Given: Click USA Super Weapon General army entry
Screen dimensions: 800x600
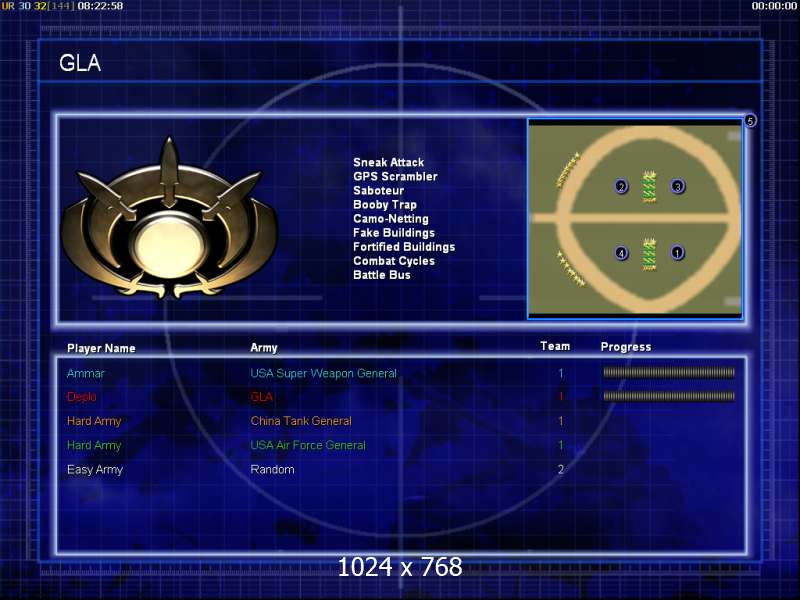Looking at the screenshot, I should click(x=323, y=373).
